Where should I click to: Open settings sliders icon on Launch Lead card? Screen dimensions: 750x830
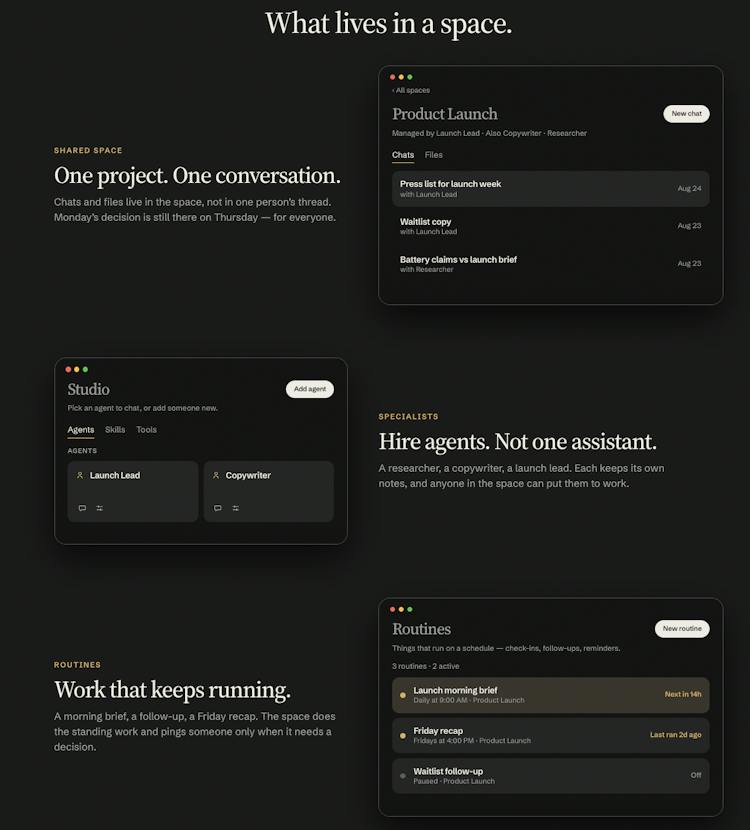click(x=100, y=508)
